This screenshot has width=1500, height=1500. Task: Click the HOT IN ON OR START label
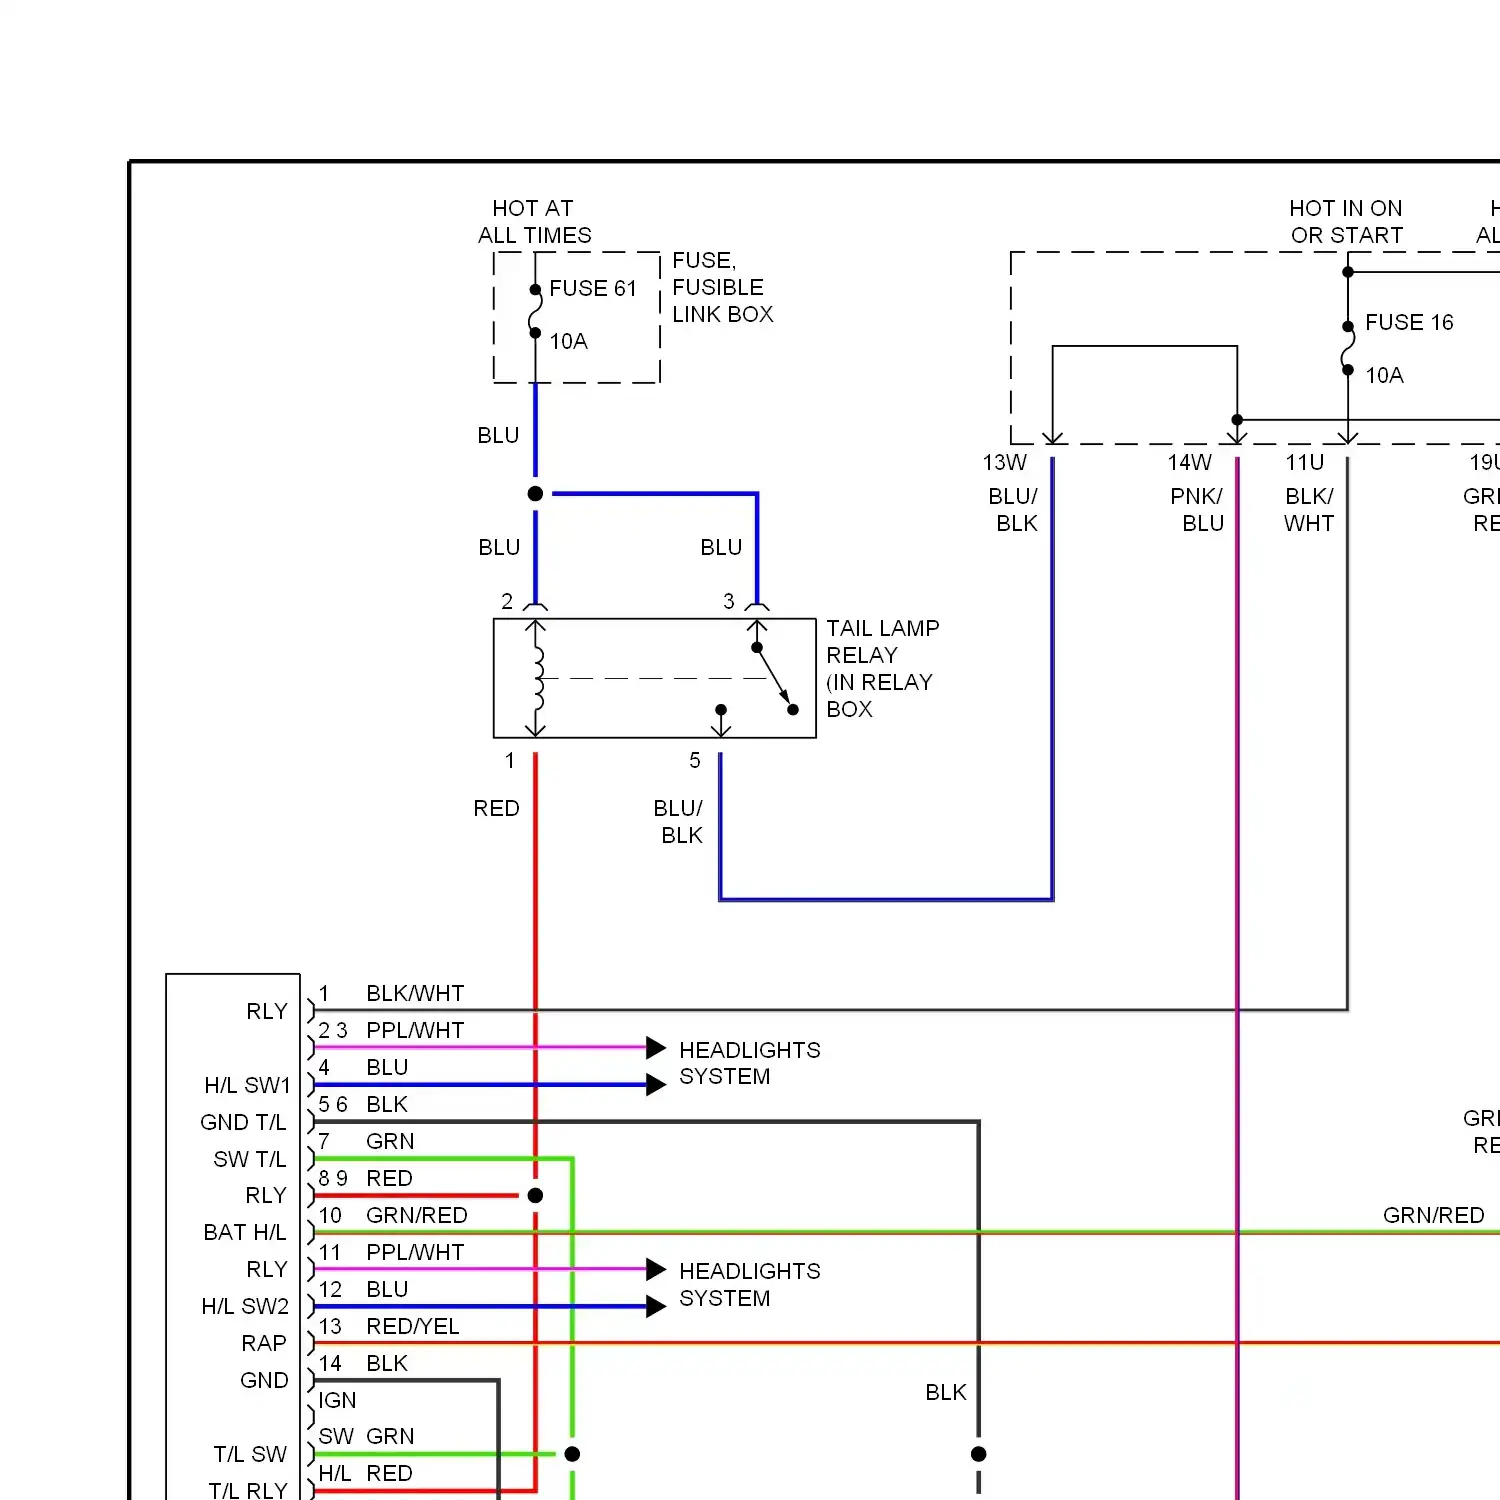[1346, 222]
